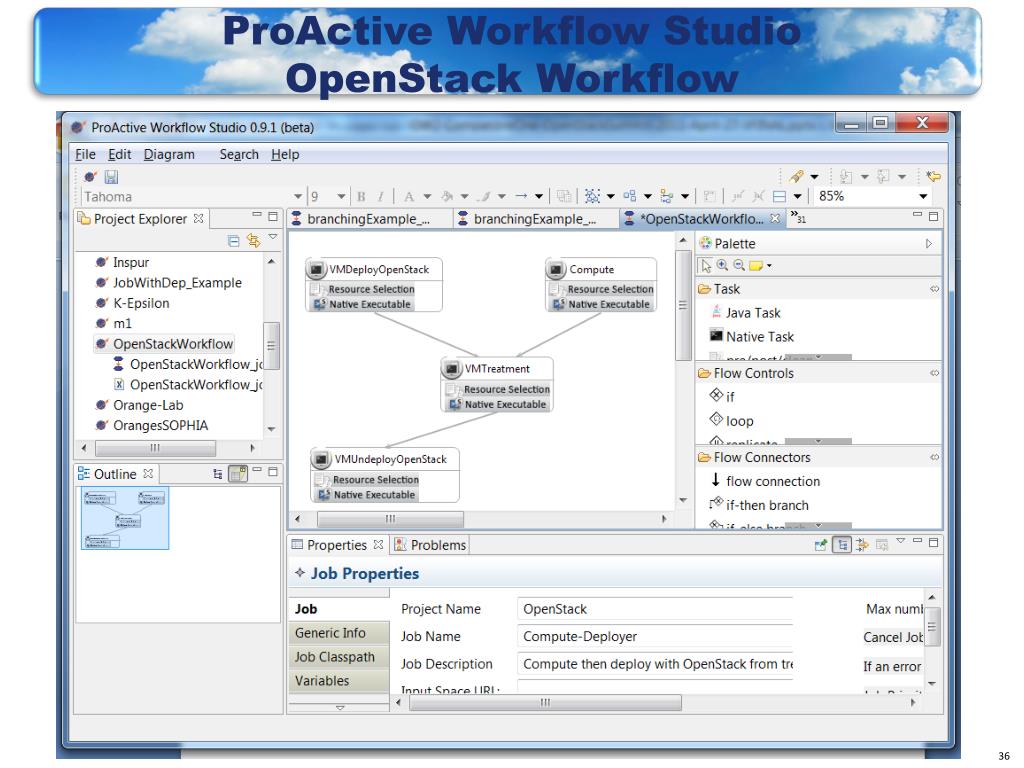
Task: Click the Select All nodes toolbar icon
Action: [x=592, y=196]
